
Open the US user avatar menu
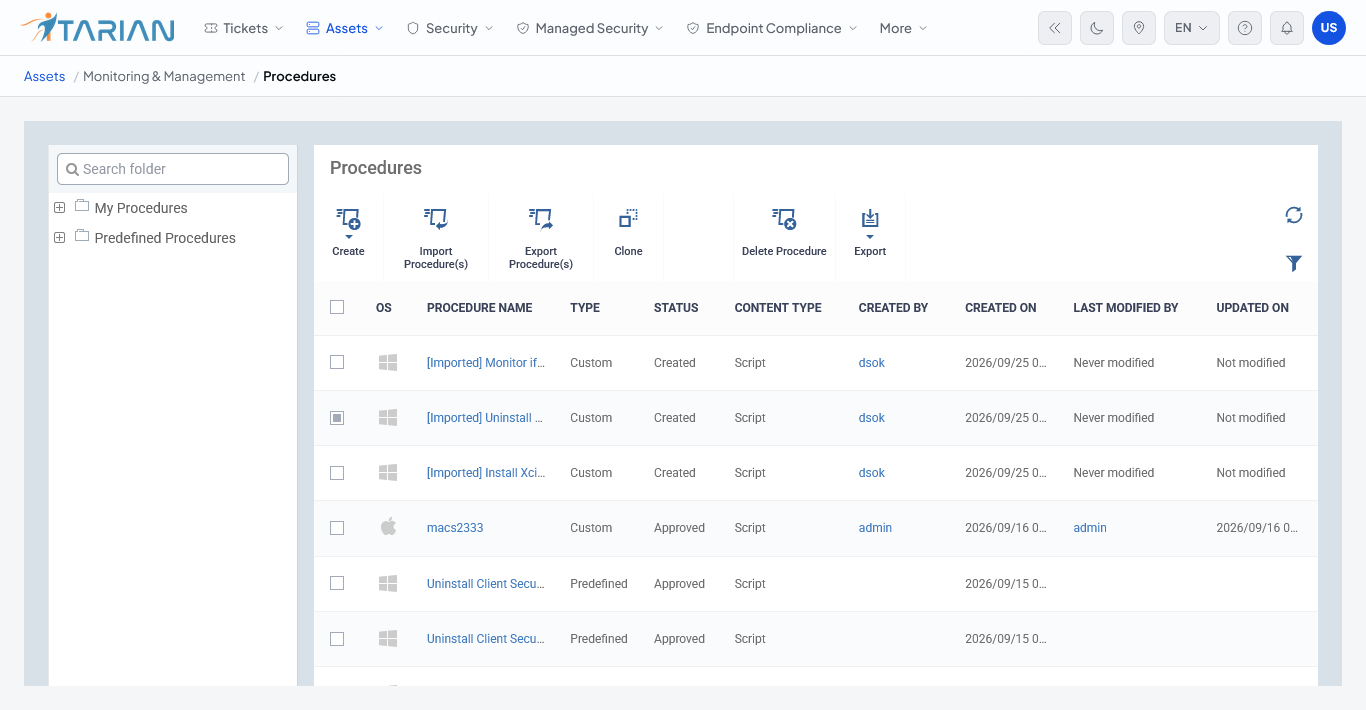click(1329, 28)
